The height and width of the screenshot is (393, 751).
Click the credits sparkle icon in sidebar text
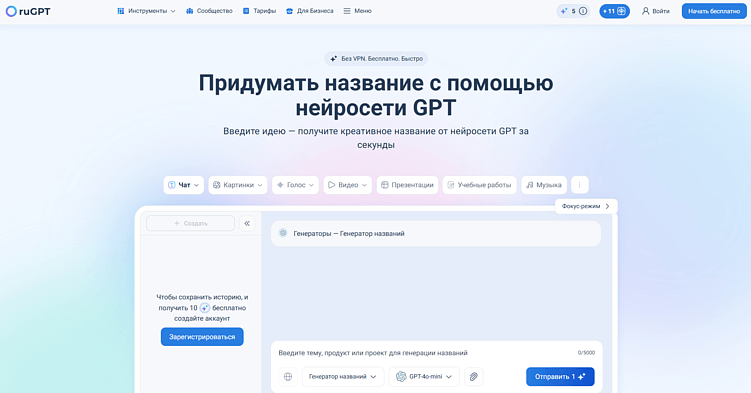point(205,308)
